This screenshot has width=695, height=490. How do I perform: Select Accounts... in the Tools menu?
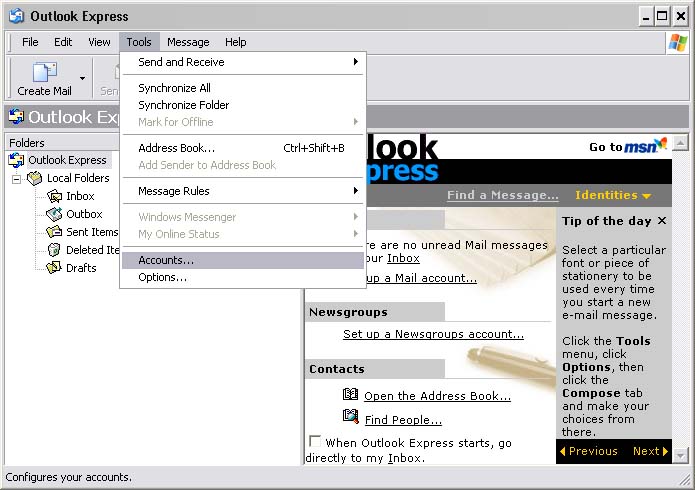click(x=243, y=260)
